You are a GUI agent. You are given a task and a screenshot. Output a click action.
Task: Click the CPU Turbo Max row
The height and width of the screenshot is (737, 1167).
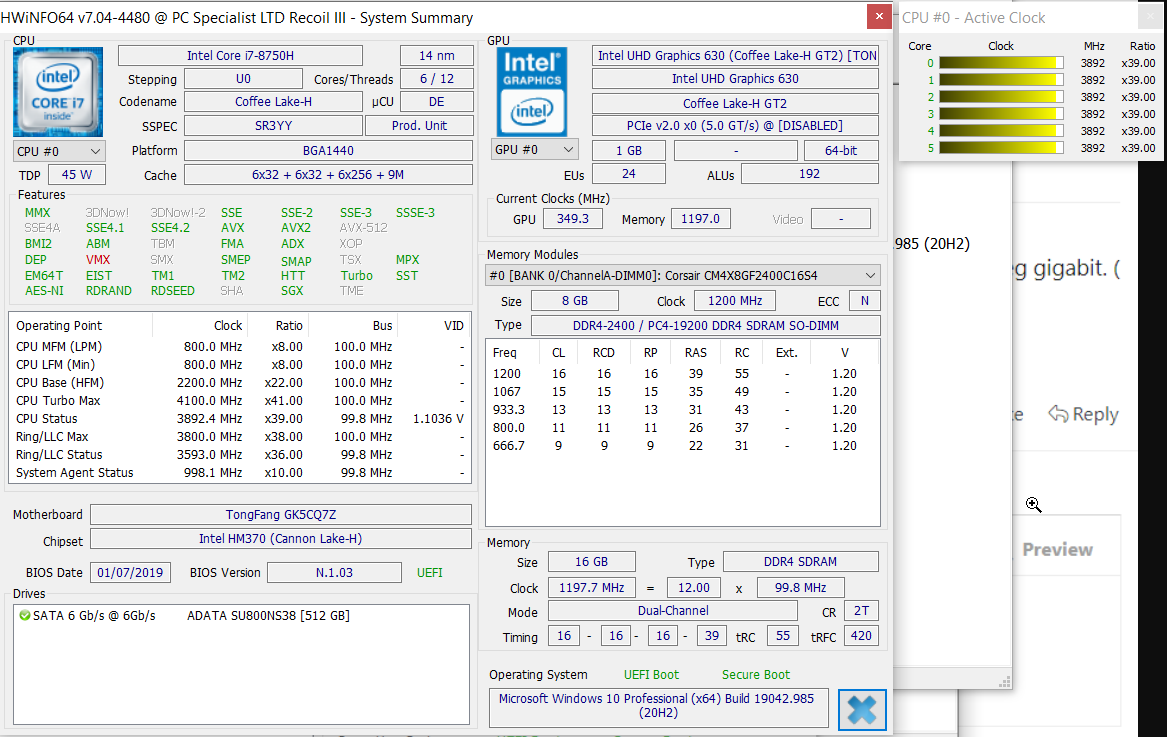[240, 401]
